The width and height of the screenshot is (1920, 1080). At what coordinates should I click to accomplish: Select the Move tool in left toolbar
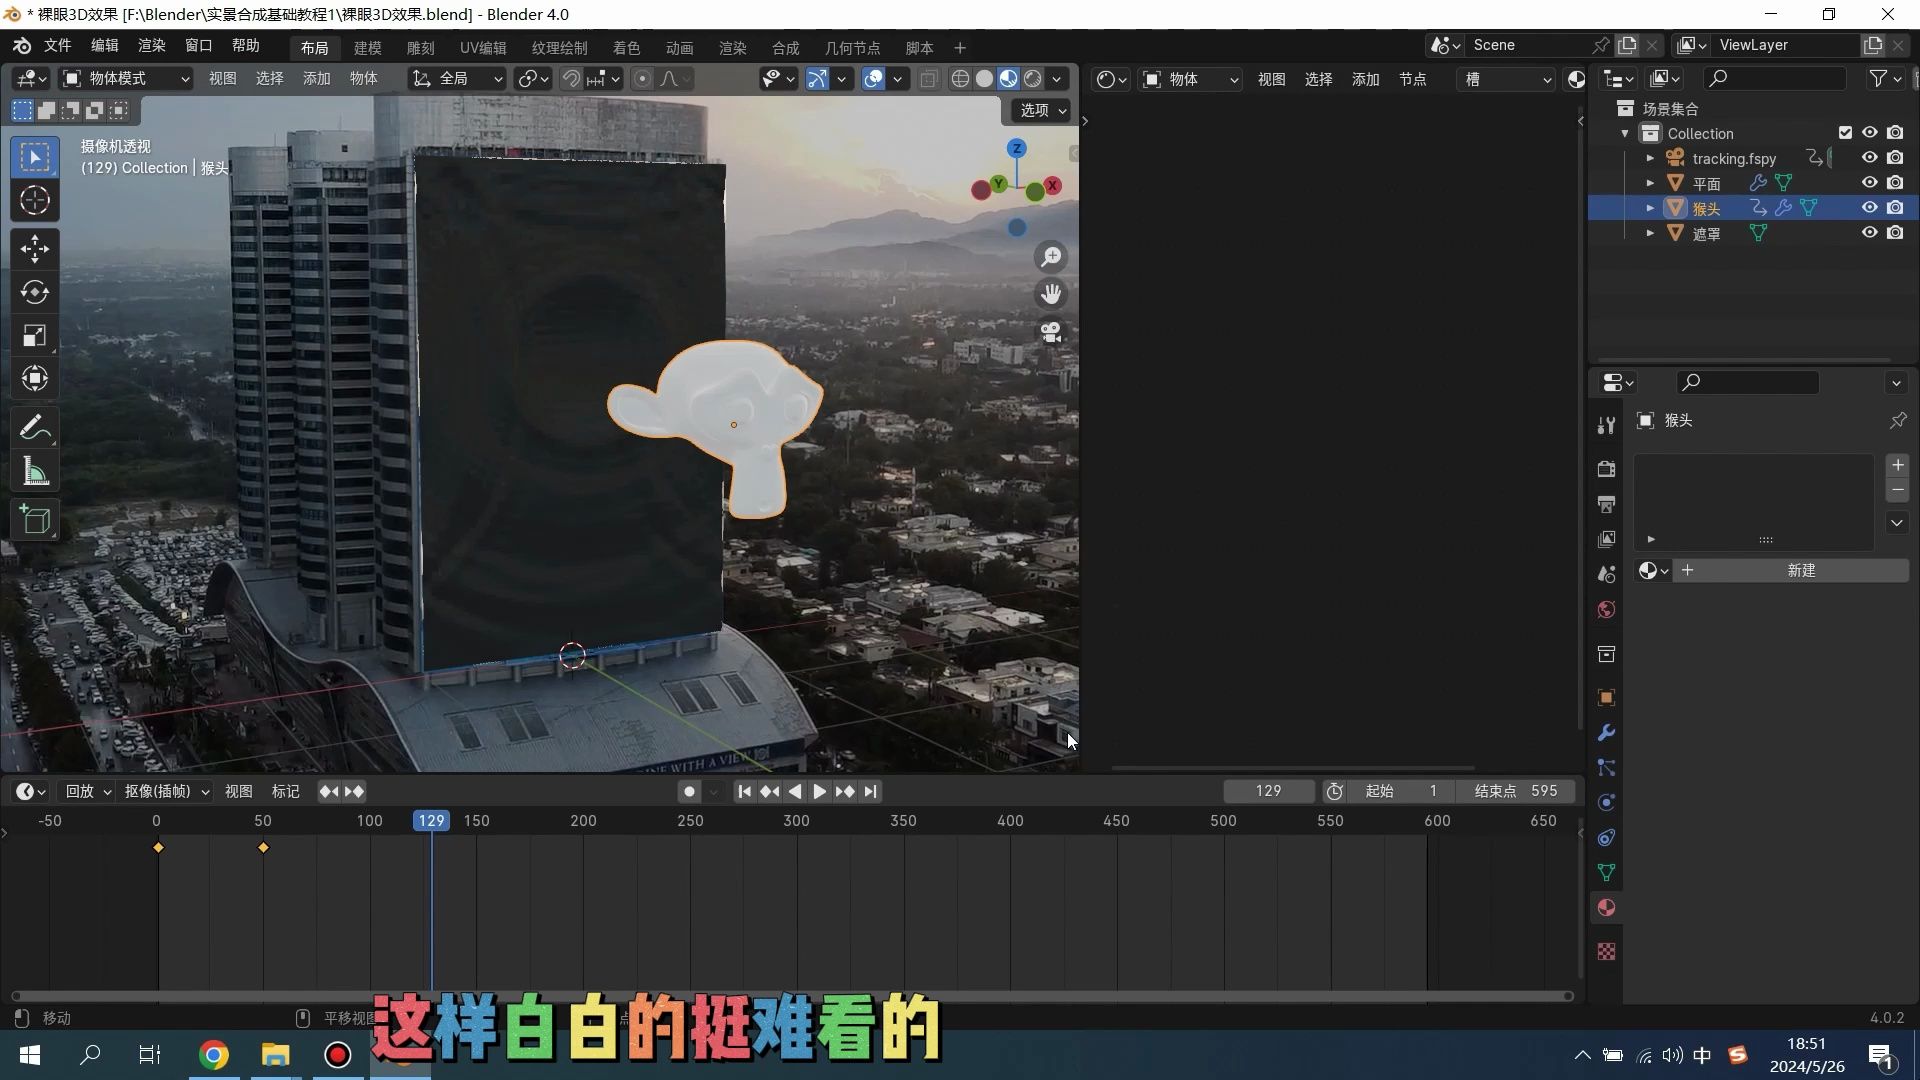35,248
